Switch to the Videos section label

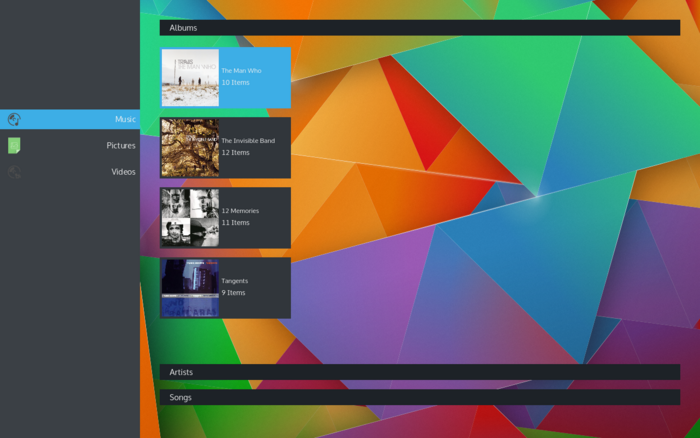pos(123,172)
